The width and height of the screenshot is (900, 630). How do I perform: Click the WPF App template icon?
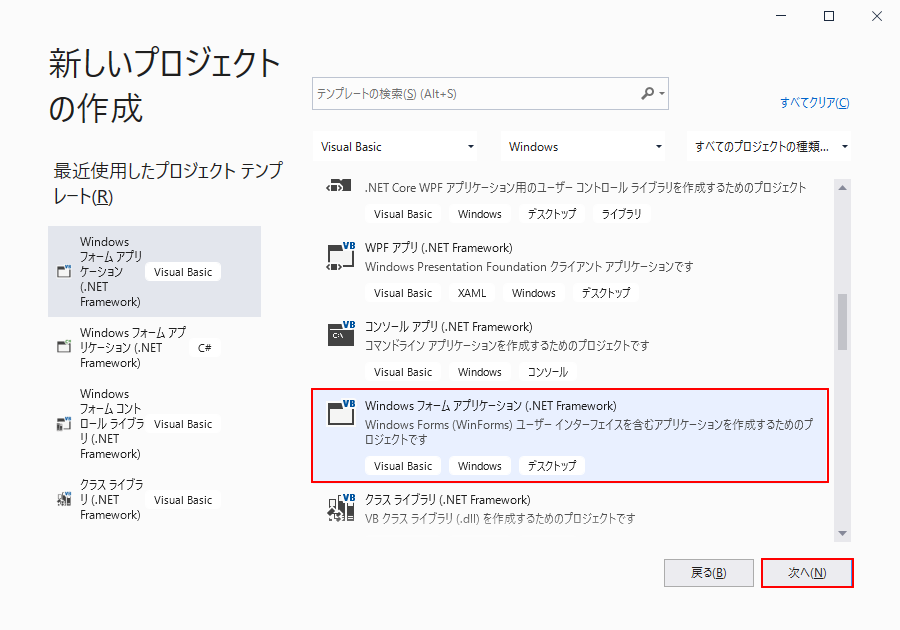coord(340,256)
